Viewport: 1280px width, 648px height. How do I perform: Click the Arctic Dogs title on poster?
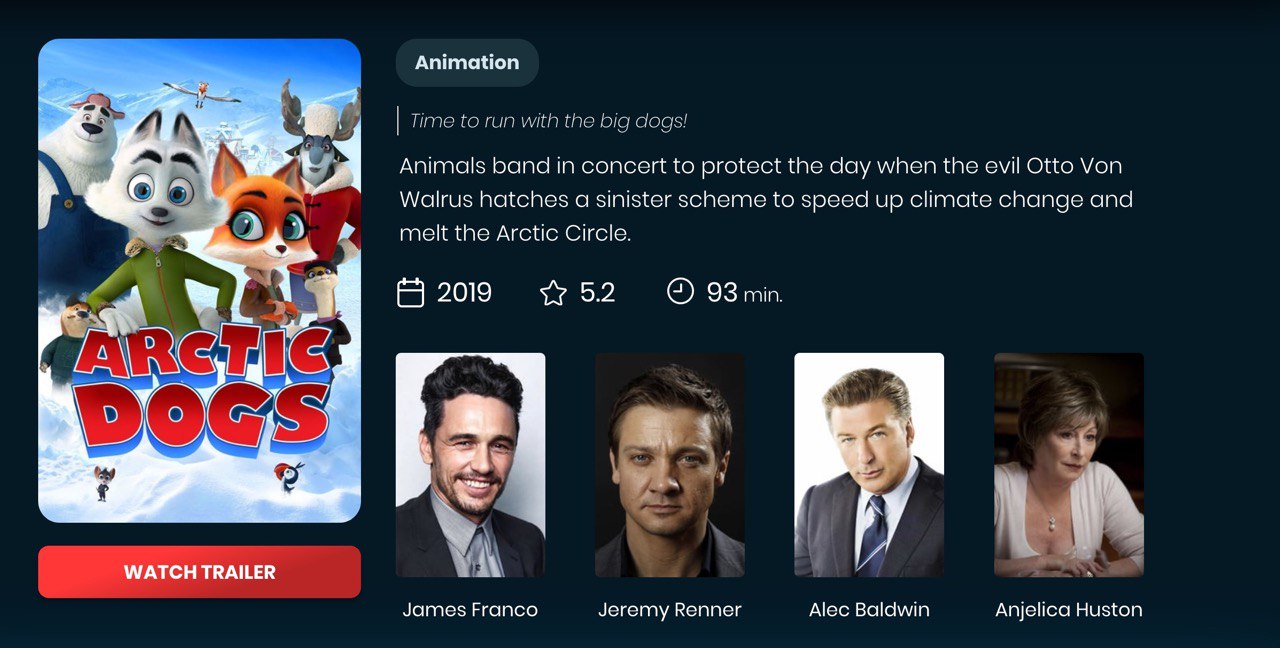click(x=201, y=392)
